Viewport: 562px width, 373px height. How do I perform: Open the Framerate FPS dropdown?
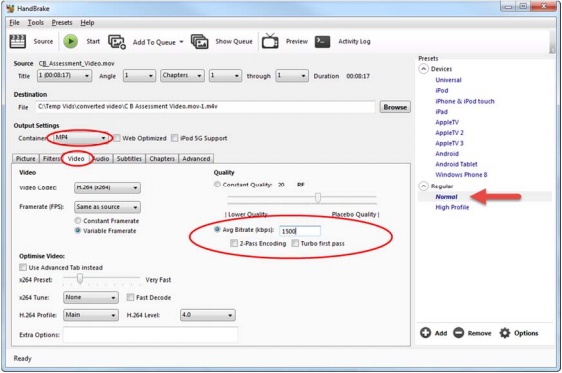(107, 207)
